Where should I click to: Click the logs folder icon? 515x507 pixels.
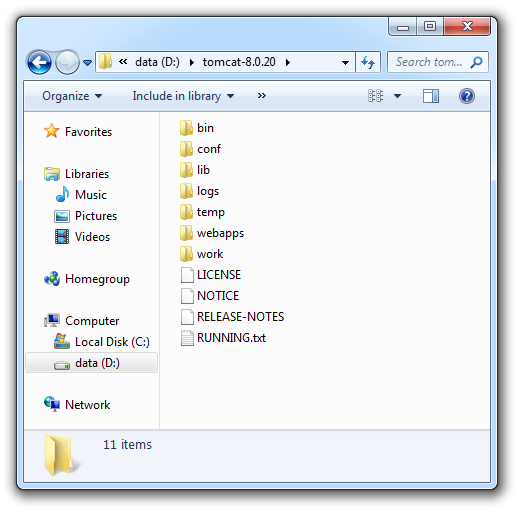[186, 191]
